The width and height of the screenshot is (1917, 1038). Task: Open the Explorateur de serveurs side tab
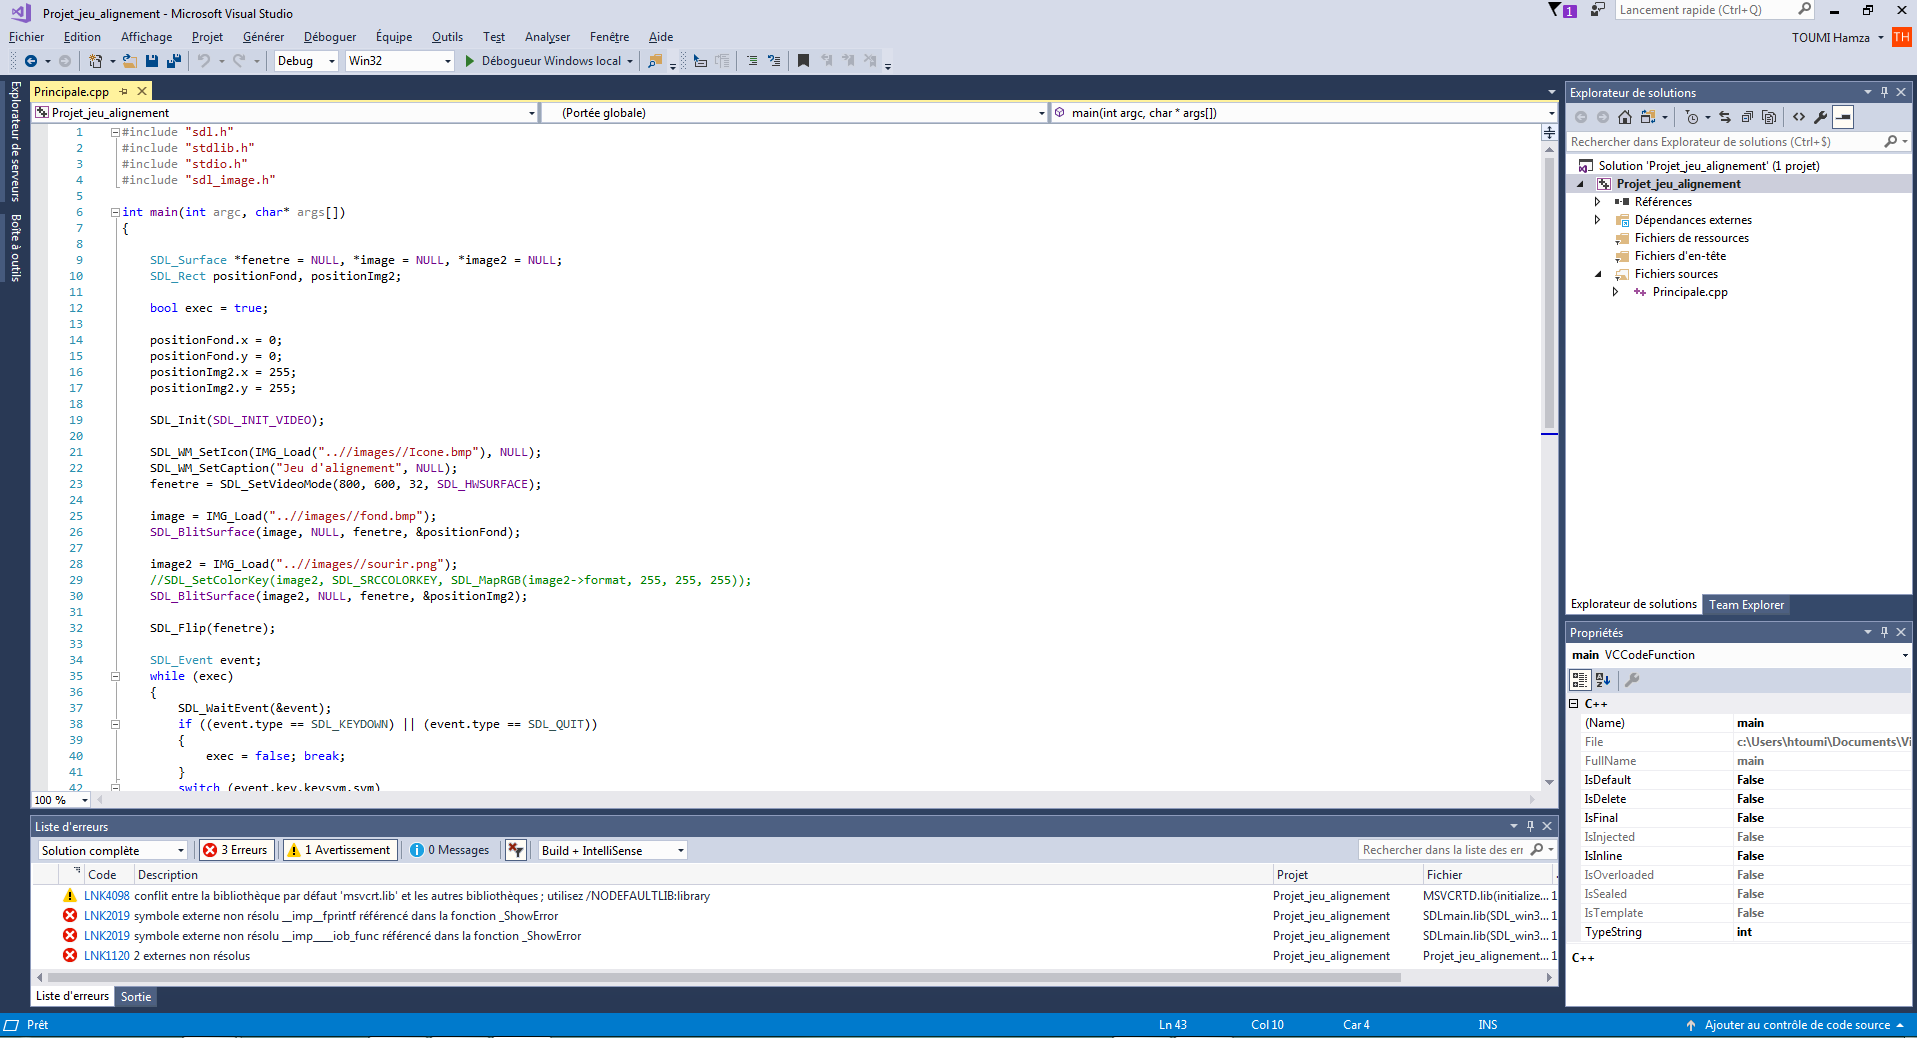15,141
